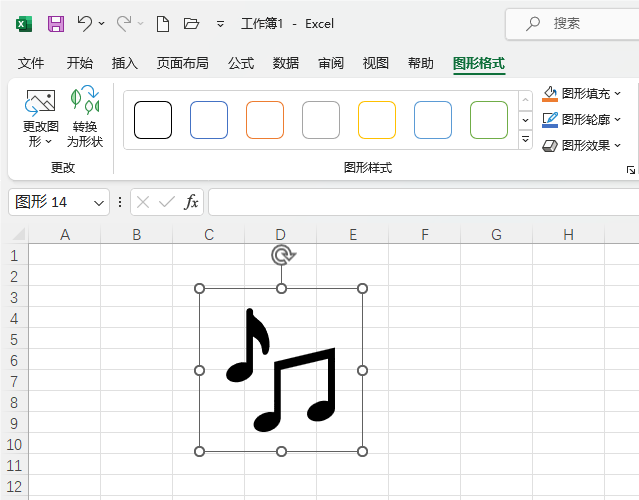Select column A header

click(65, 235)
